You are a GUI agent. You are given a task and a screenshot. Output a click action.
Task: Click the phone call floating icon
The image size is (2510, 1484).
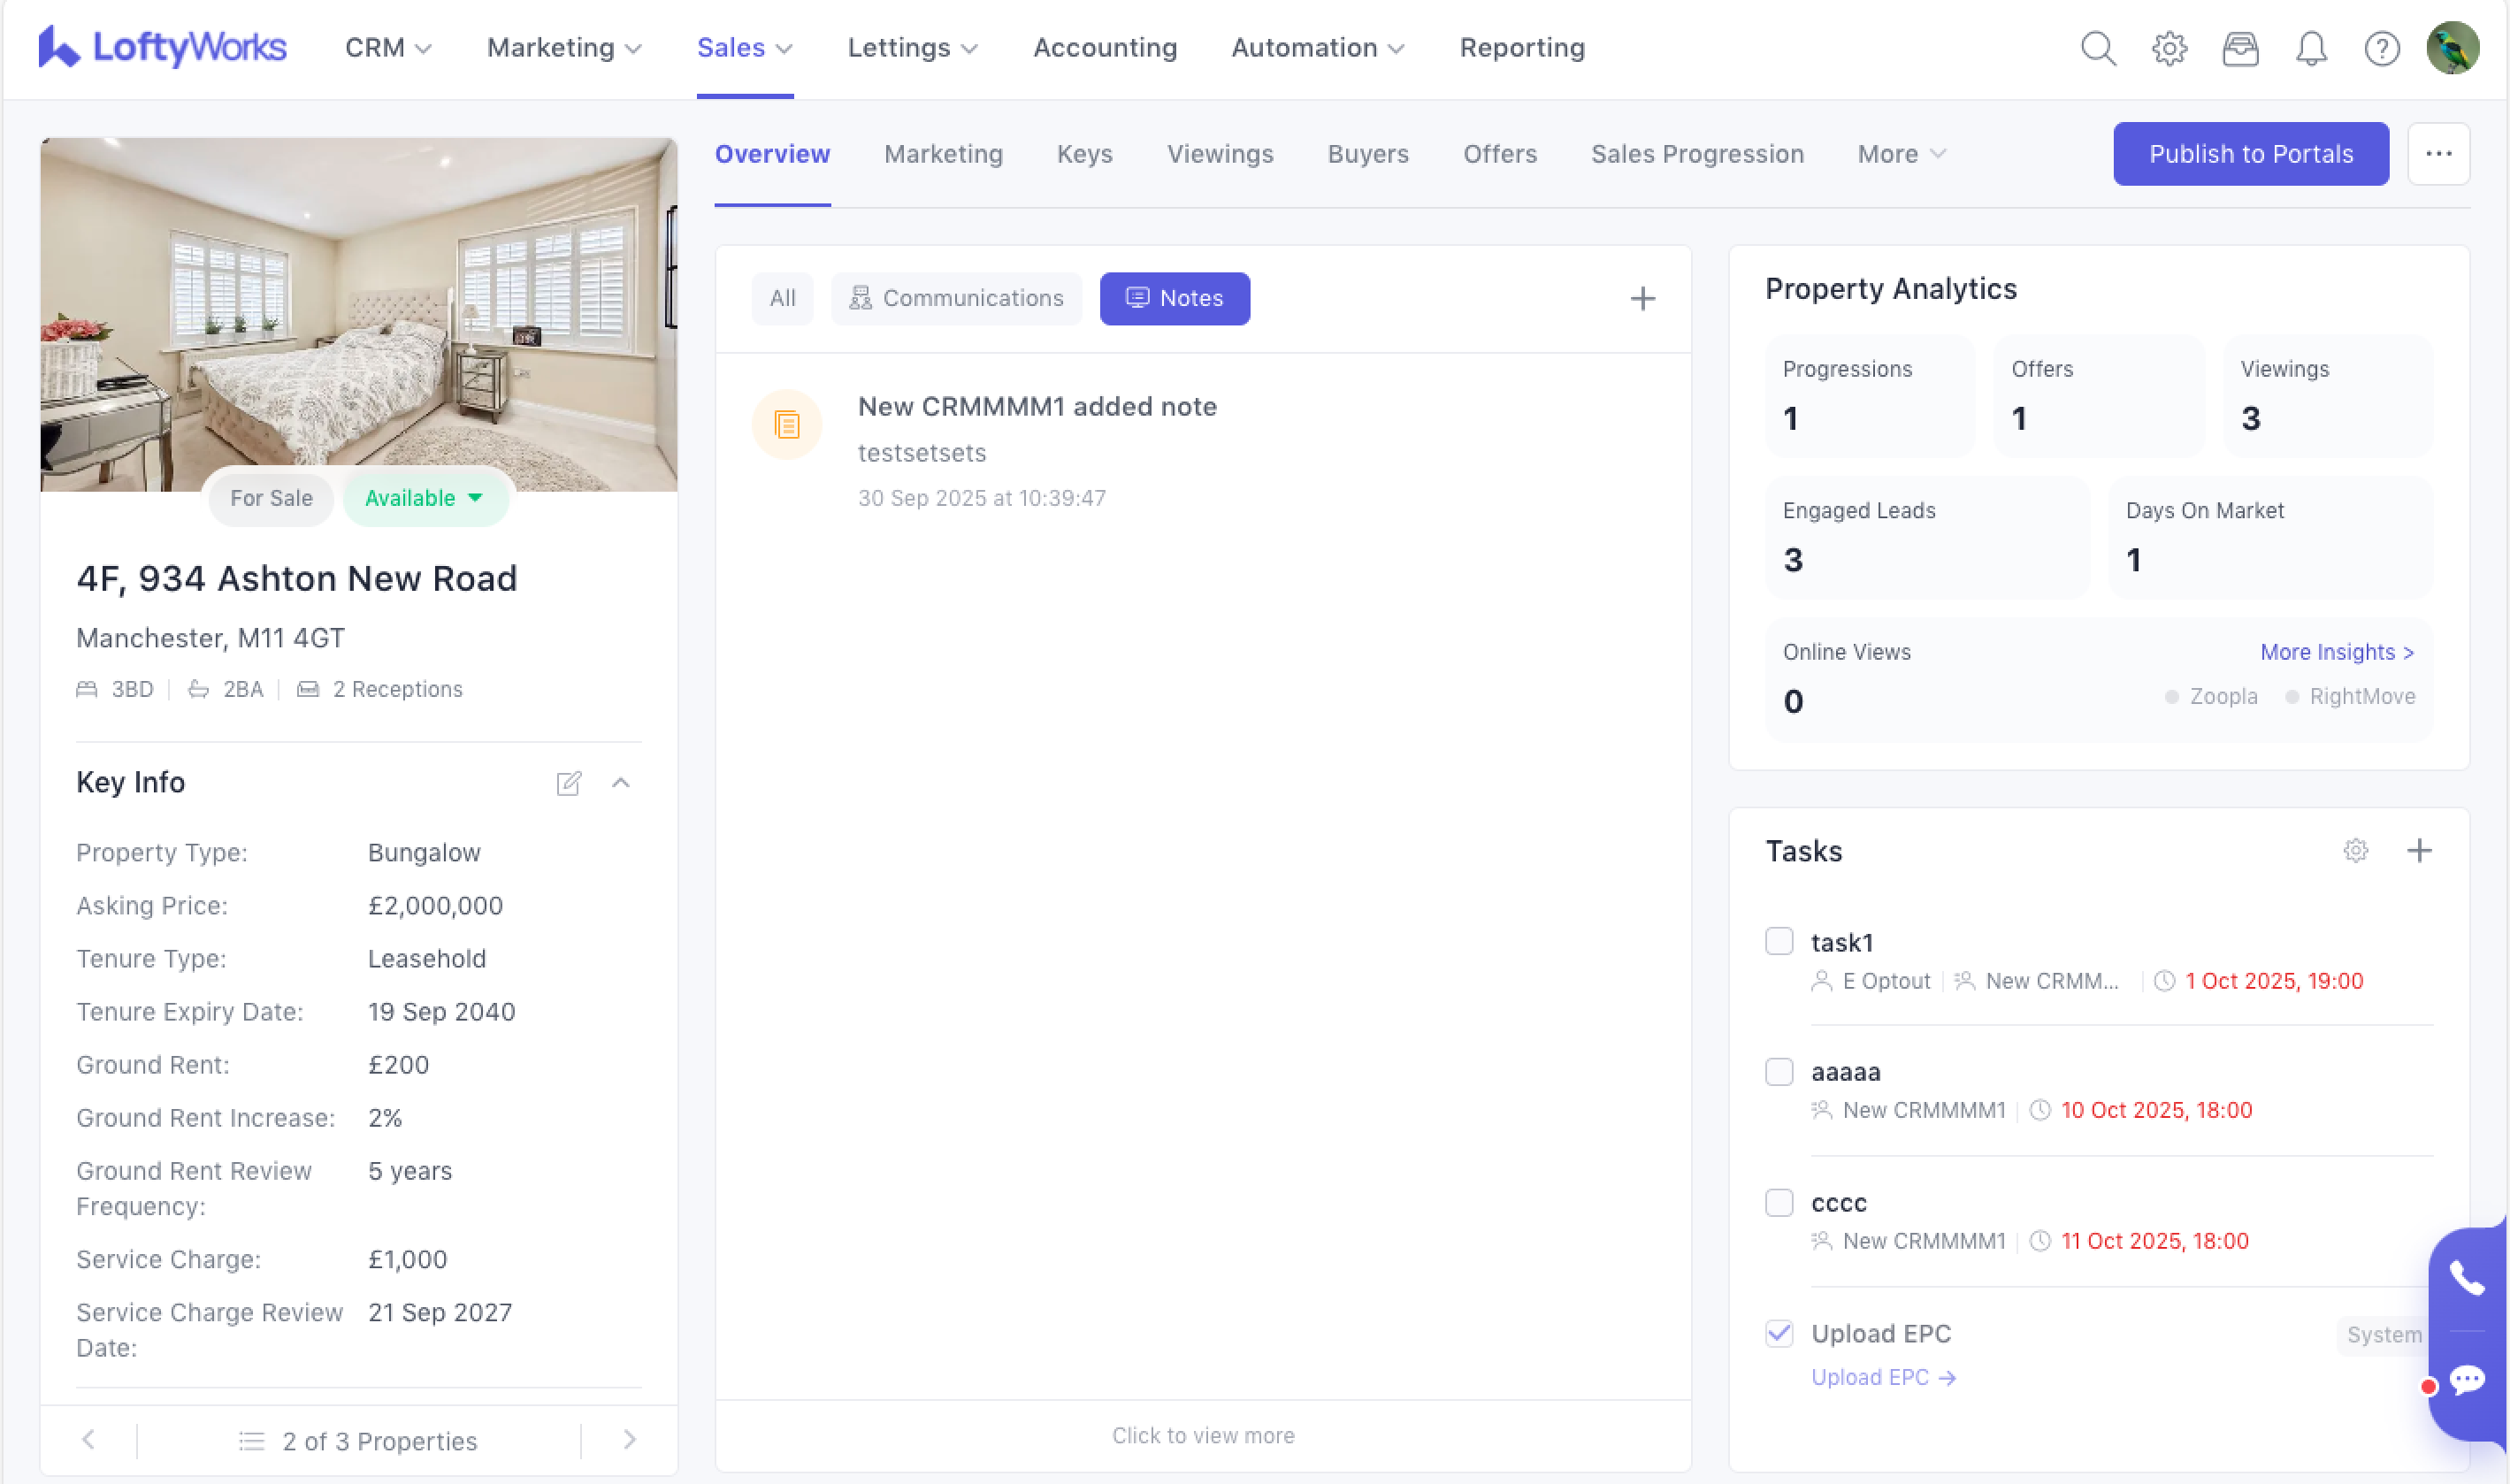(2466, 1278)
